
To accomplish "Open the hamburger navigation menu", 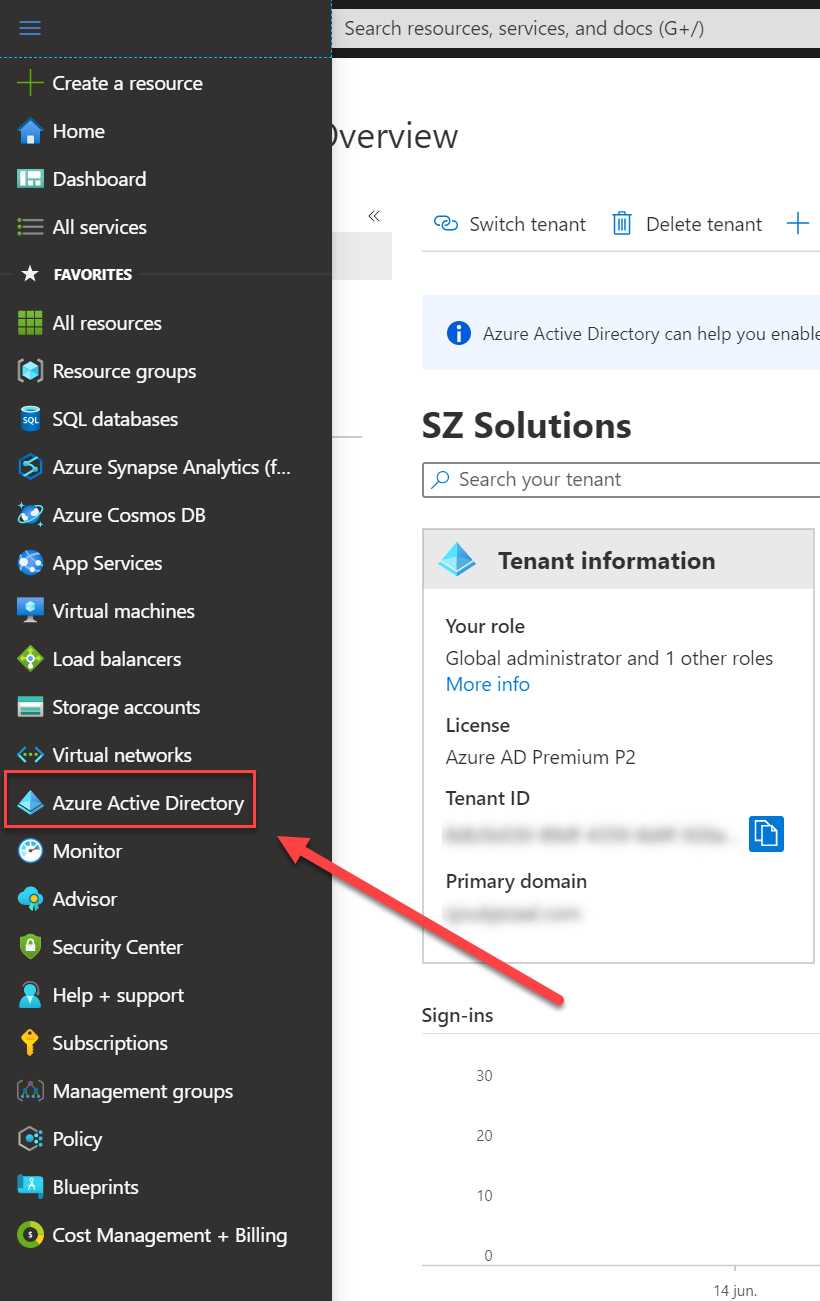I will pos(30,28).
